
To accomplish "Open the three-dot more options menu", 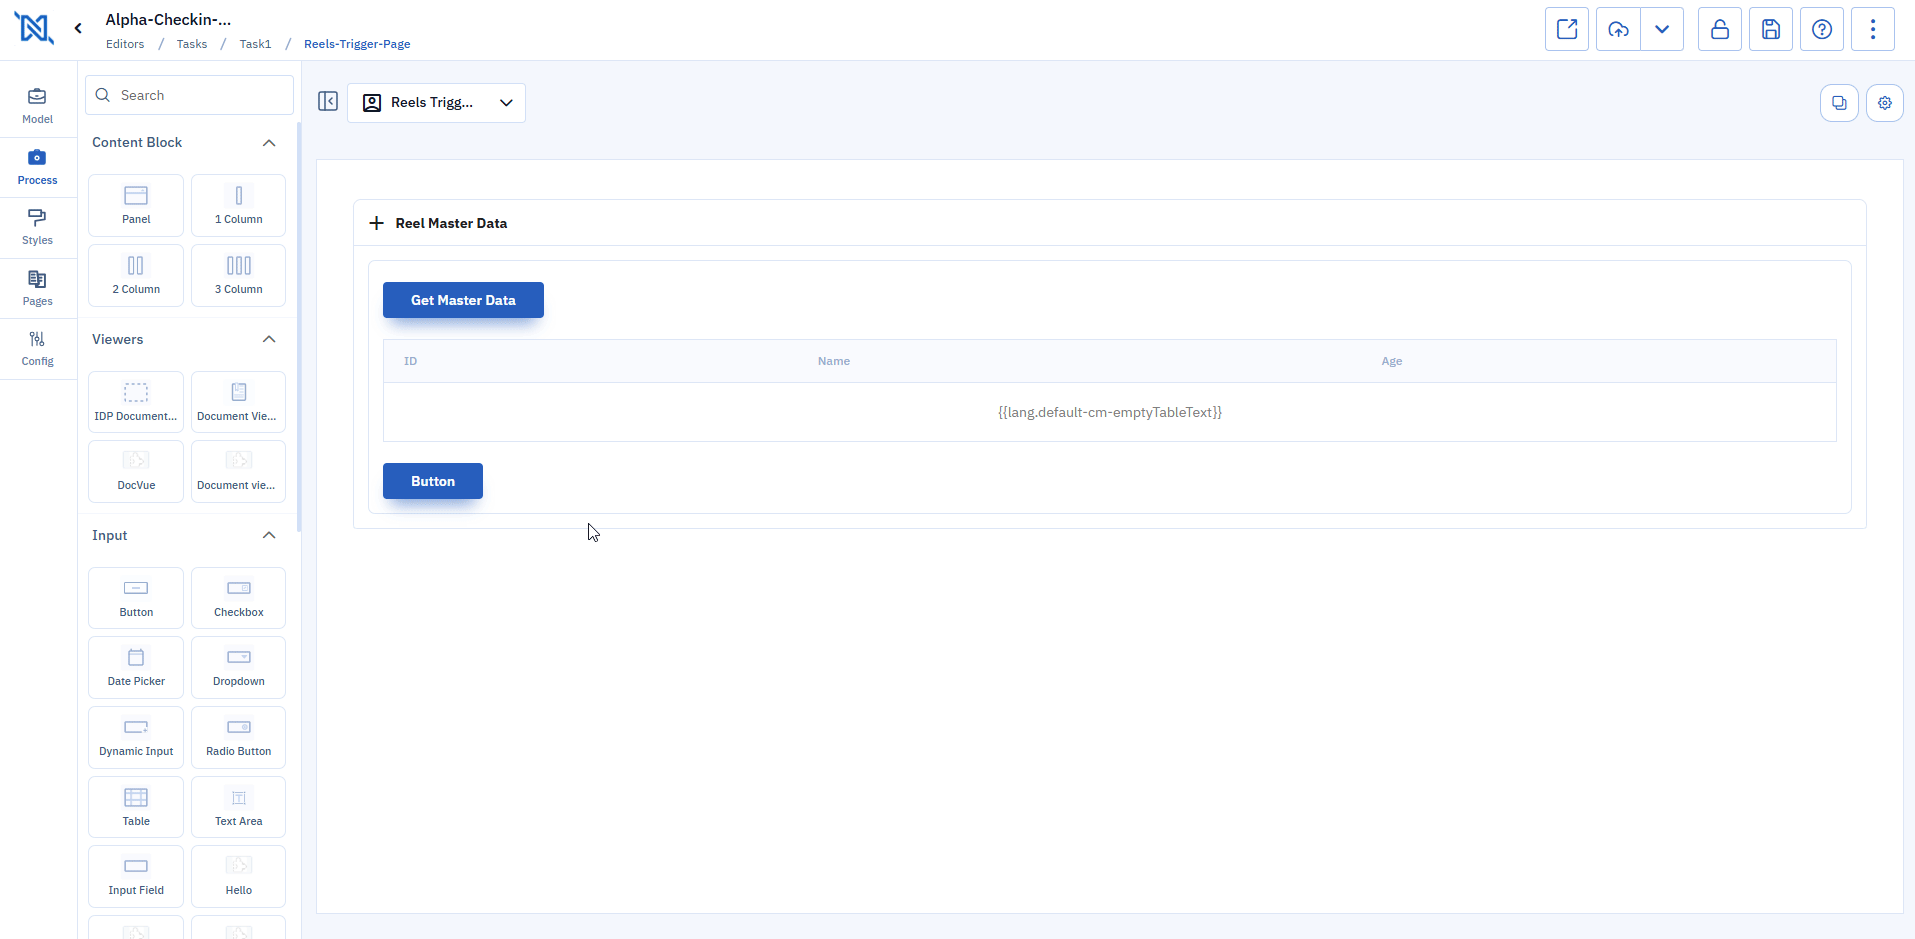I will (1873, 29).
